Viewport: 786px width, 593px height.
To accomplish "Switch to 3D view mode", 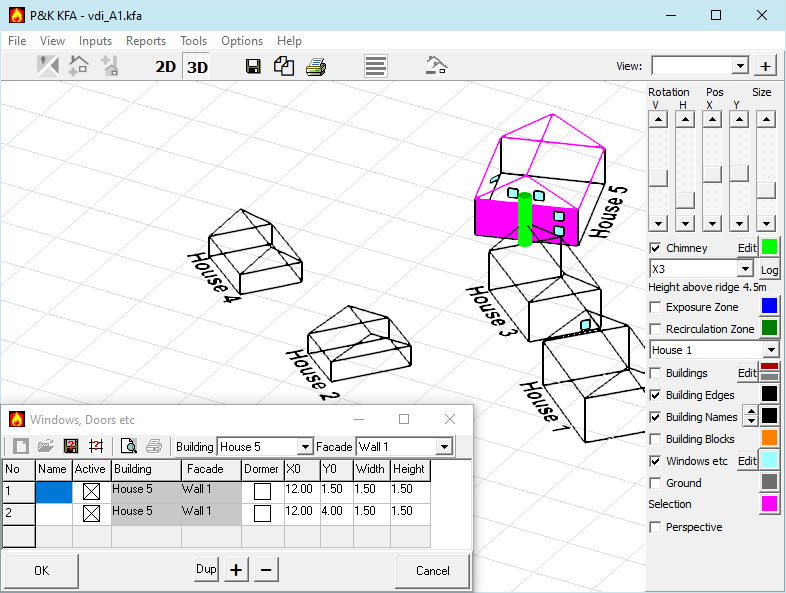I will 197,67.
